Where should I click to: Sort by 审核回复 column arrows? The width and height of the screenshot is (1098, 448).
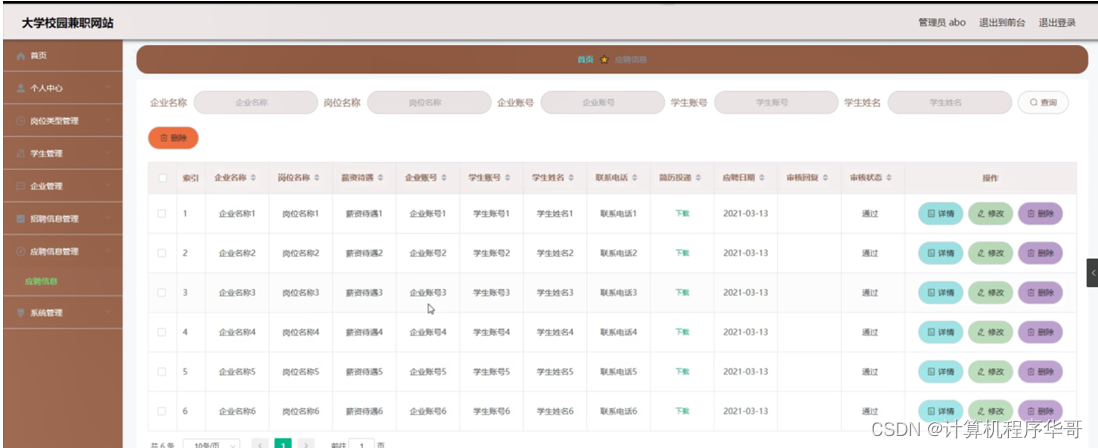coord(826,178)
